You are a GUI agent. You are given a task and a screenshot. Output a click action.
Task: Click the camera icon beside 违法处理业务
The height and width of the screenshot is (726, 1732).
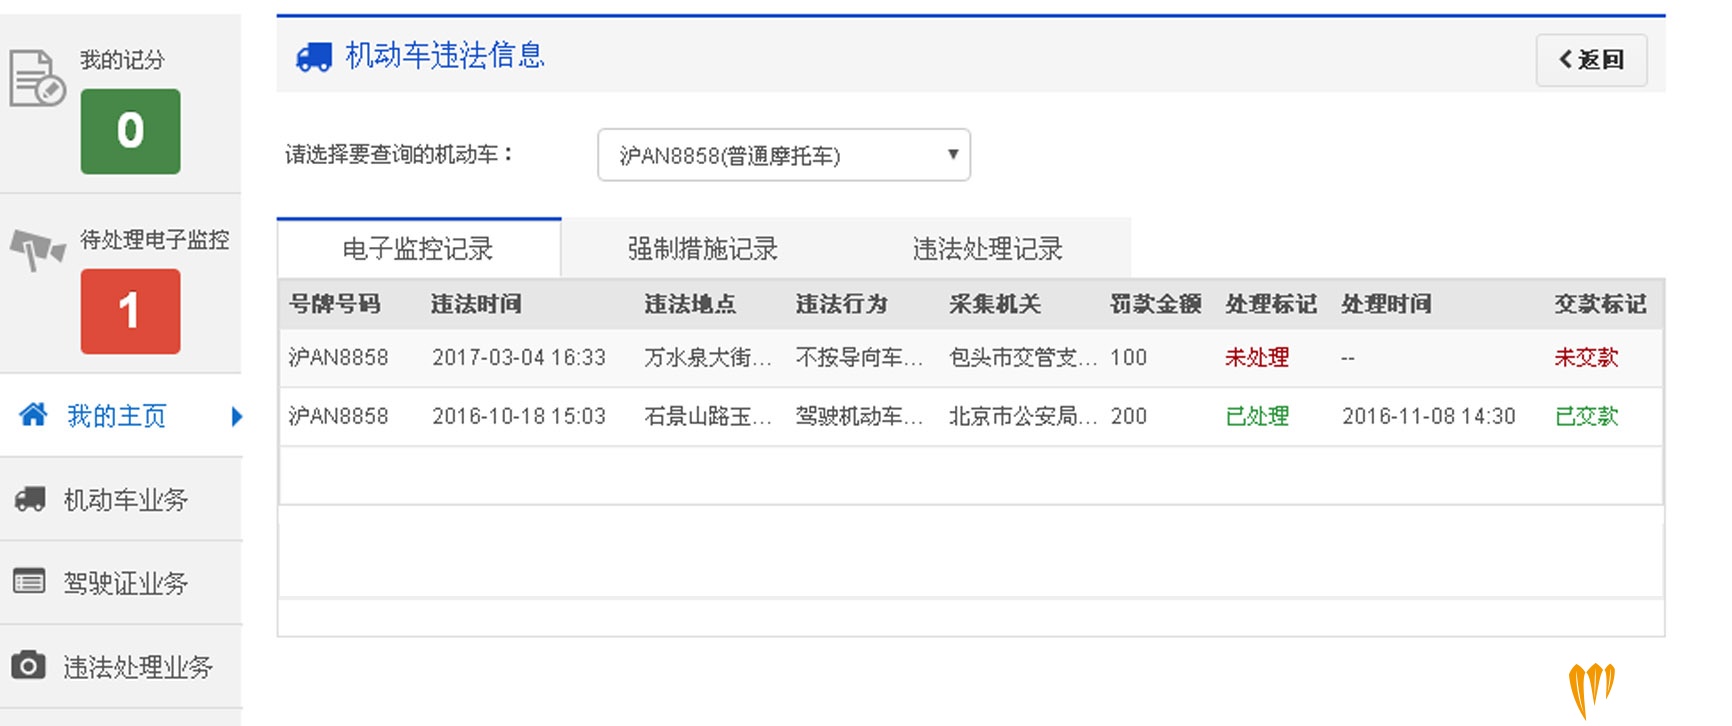coord(29,665)
